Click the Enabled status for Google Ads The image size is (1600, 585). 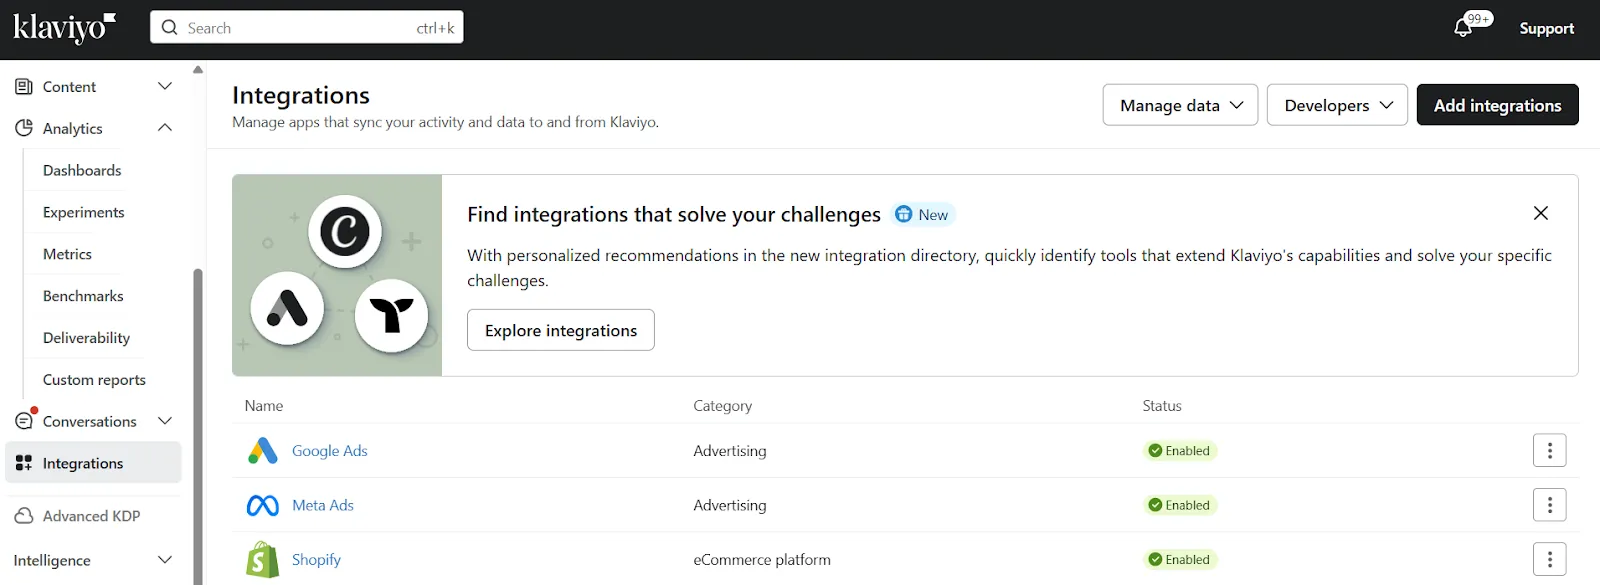point(1180,451)
